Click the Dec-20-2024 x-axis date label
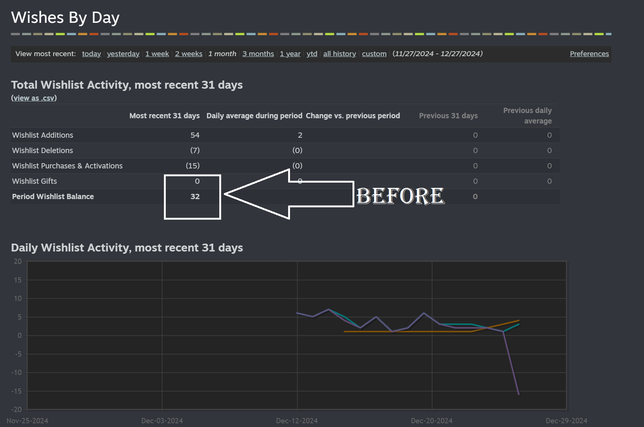 coord(432,421)
